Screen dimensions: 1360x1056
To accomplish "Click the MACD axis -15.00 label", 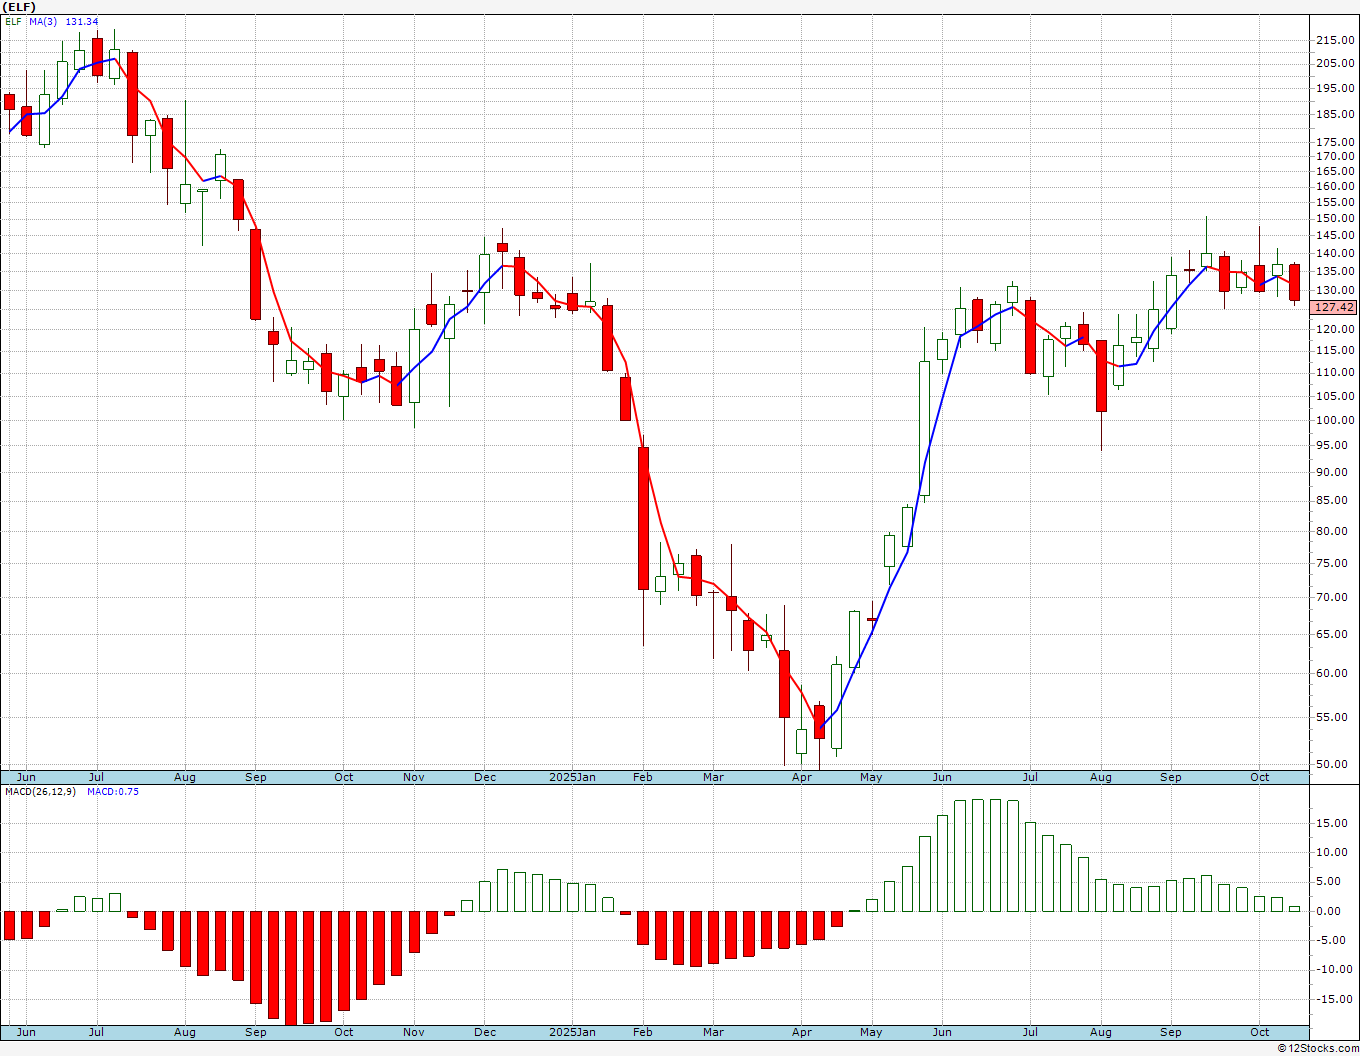I will [1334, 999].
